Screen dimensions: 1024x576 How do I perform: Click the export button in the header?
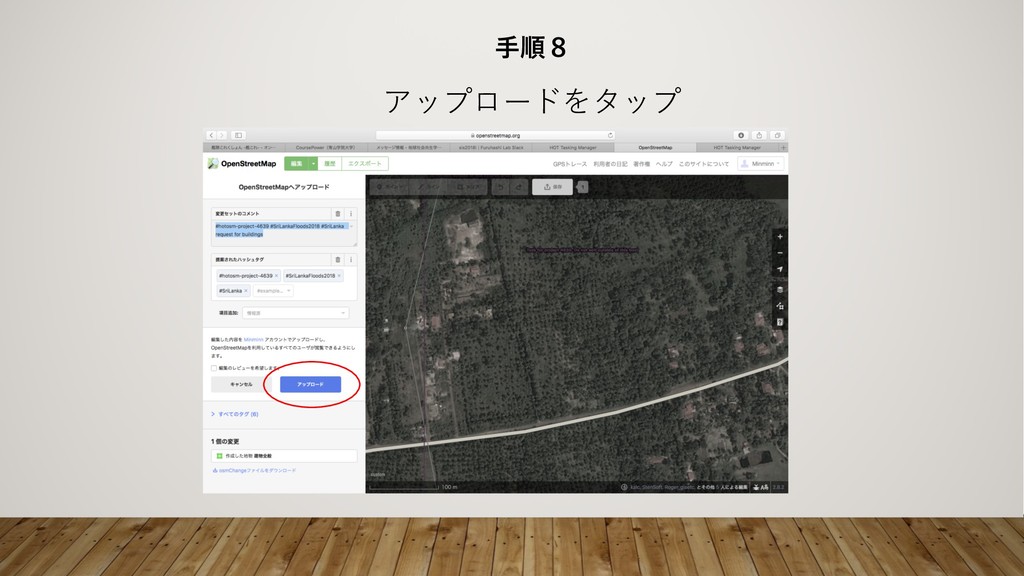tap(364, 163)
